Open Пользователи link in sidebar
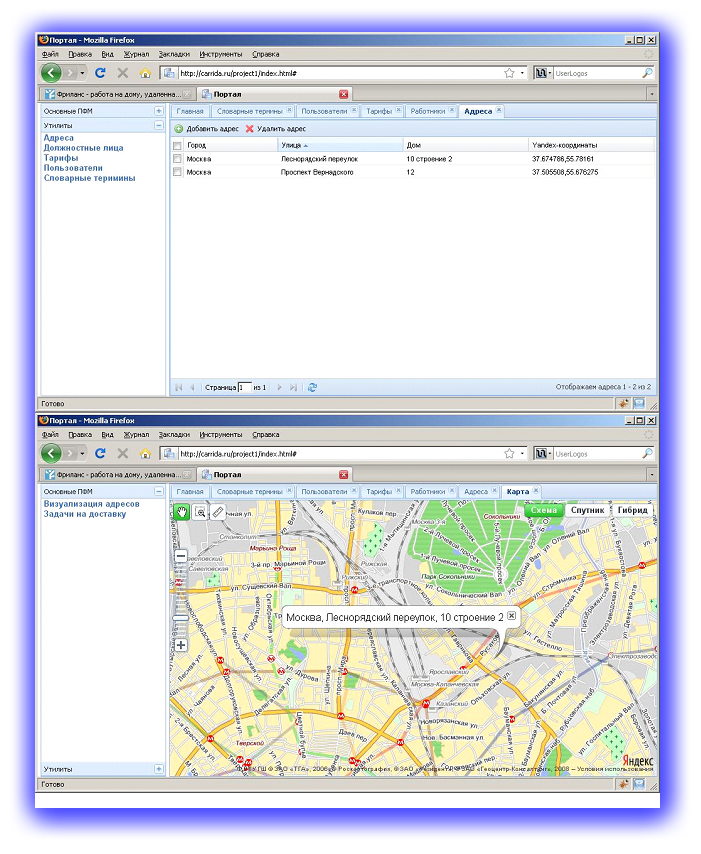Screen dimensions: 701x854 pos(73,168)
